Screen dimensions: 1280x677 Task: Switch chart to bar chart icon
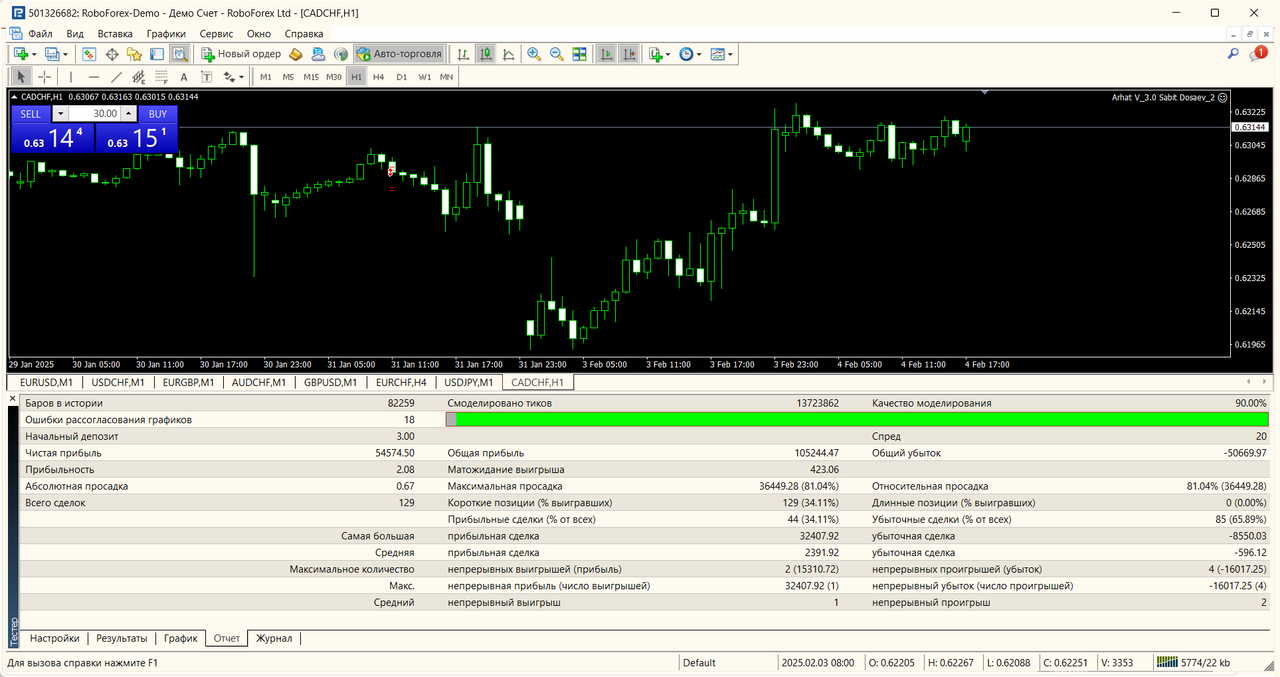pyautogui.click(x=463, y=54)
